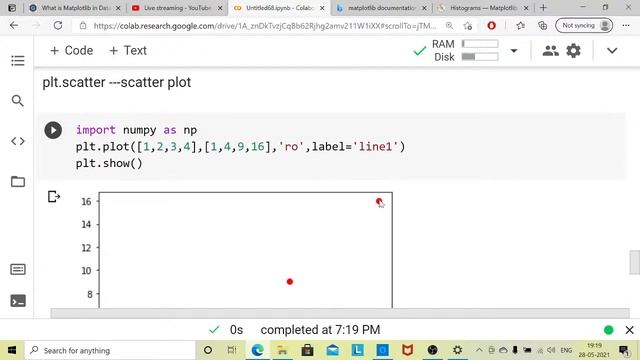Open Microsoft Edge from taskbar
The height and width of the screenshot is (360, 640).
257,350
